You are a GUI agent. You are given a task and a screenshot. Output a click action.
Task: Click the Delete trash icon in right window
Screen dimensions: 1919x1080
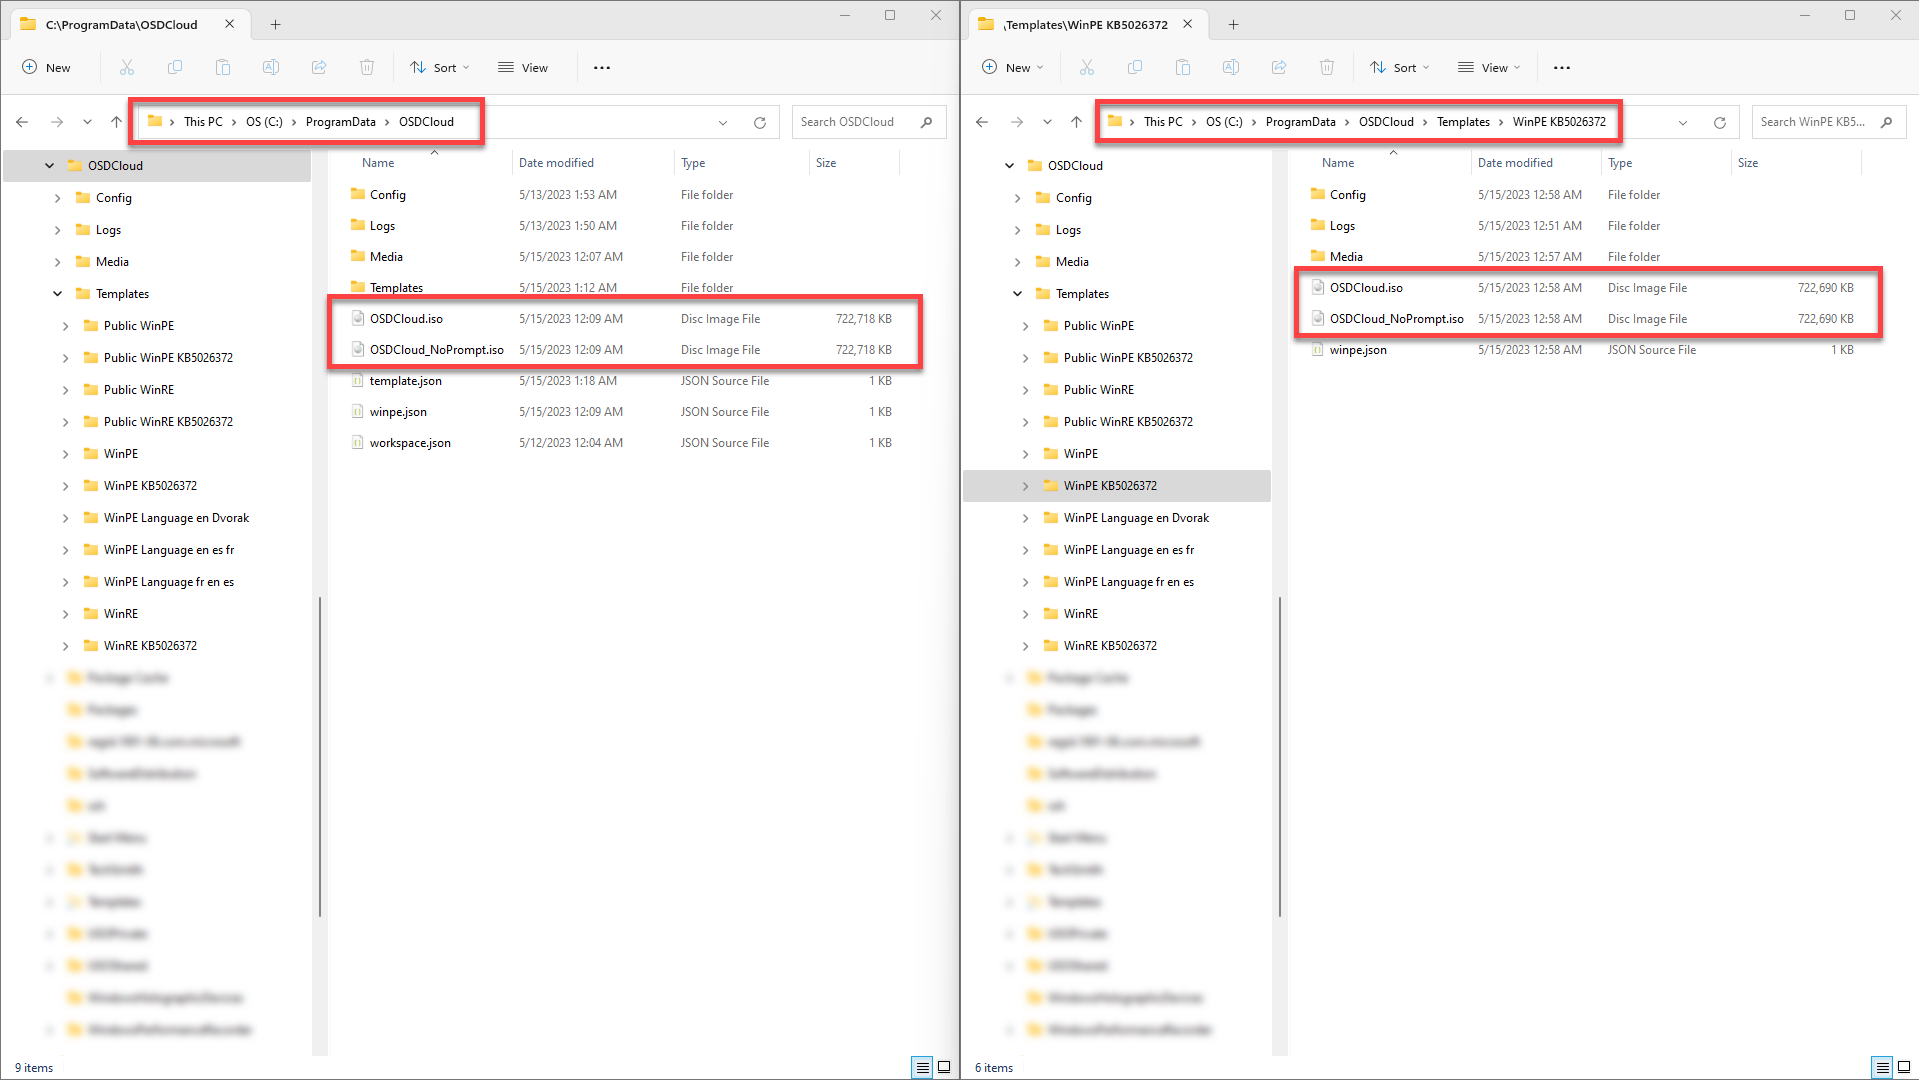(1326, 68)
